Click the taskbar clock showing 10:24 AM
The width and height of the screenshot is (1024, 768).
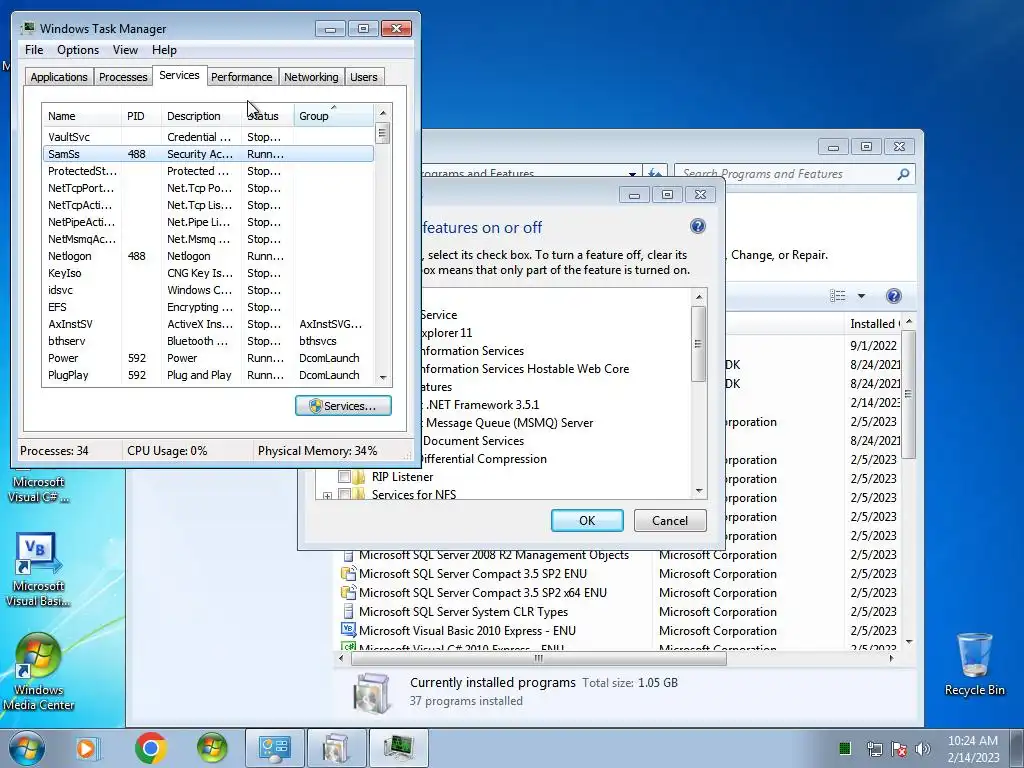click(973, 748)
